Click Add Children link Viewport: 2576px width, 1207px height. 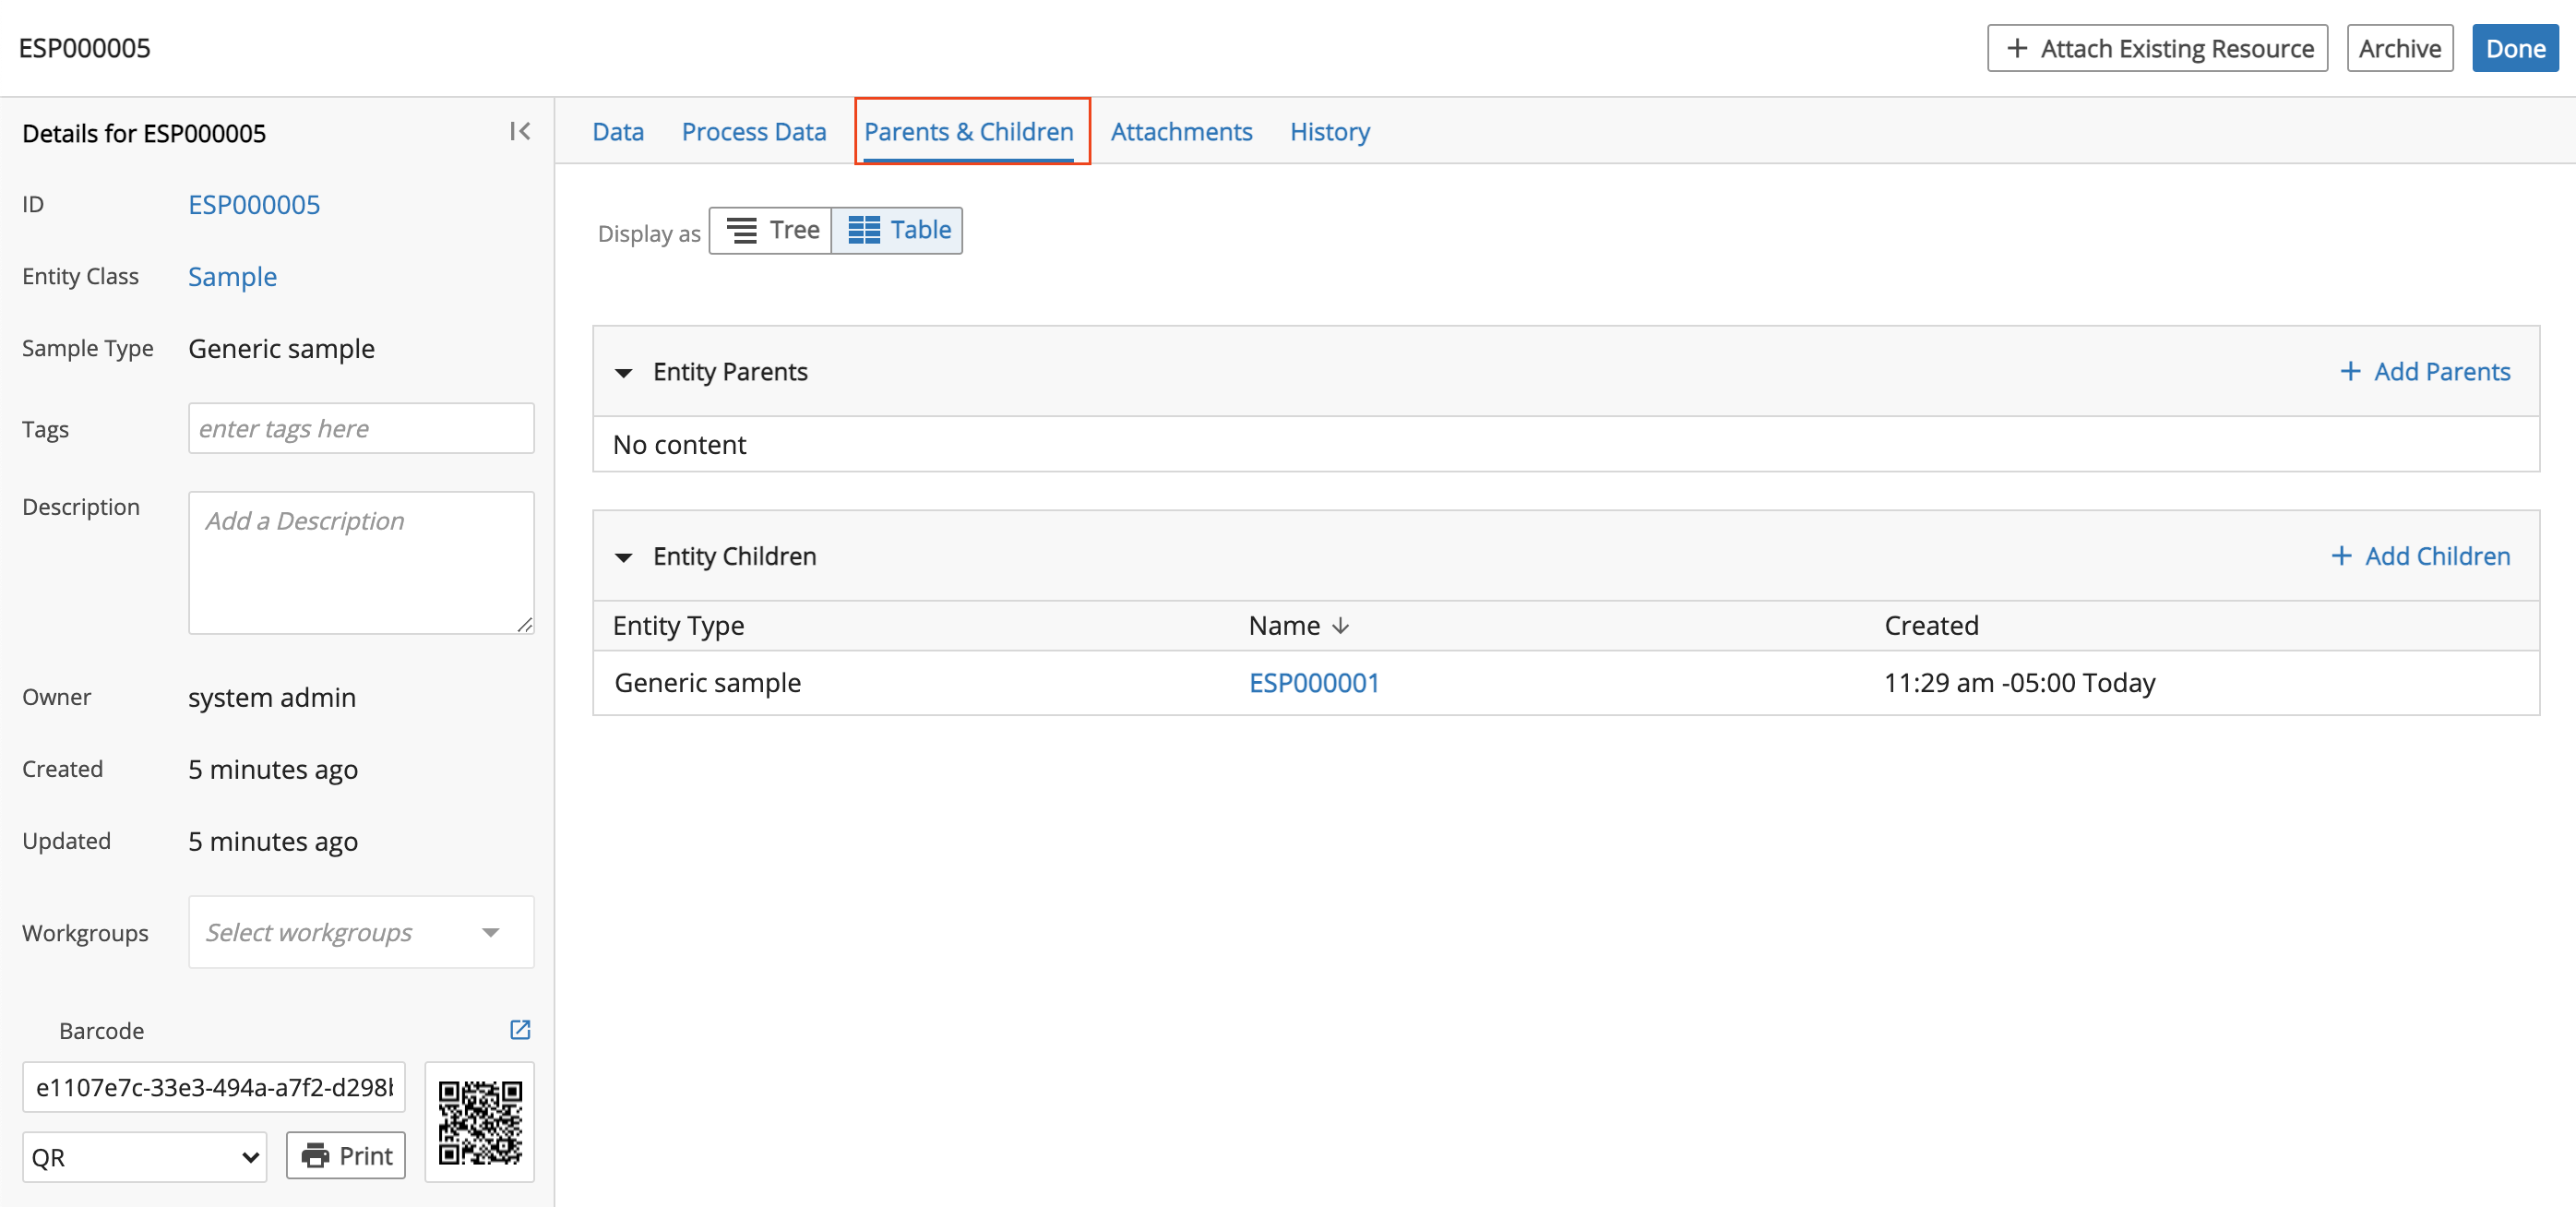[2420, 557]
